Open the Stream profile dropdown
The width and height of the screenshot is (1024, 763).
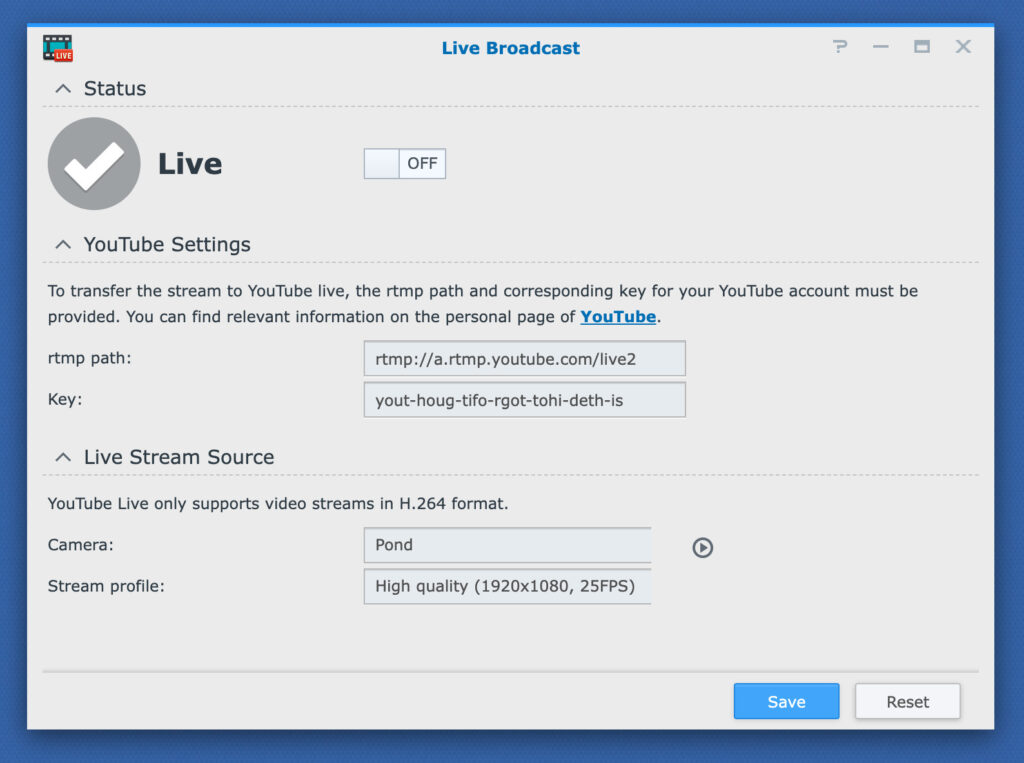click(507, 586)
